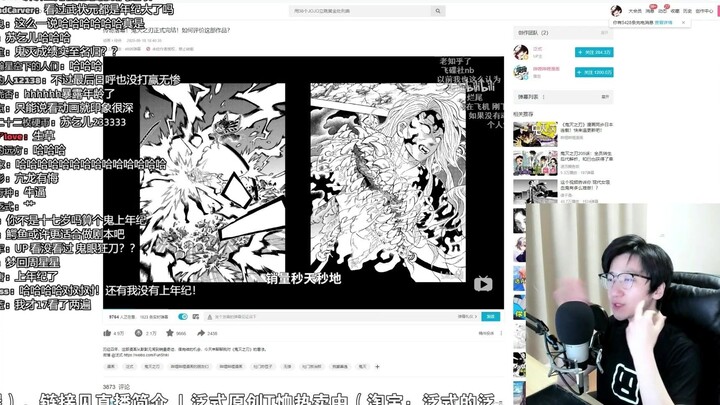Open the more options dots beside 稿件投诉
Image resolution: width=720 pixels, height=405 pixels.
click(501, 333)
